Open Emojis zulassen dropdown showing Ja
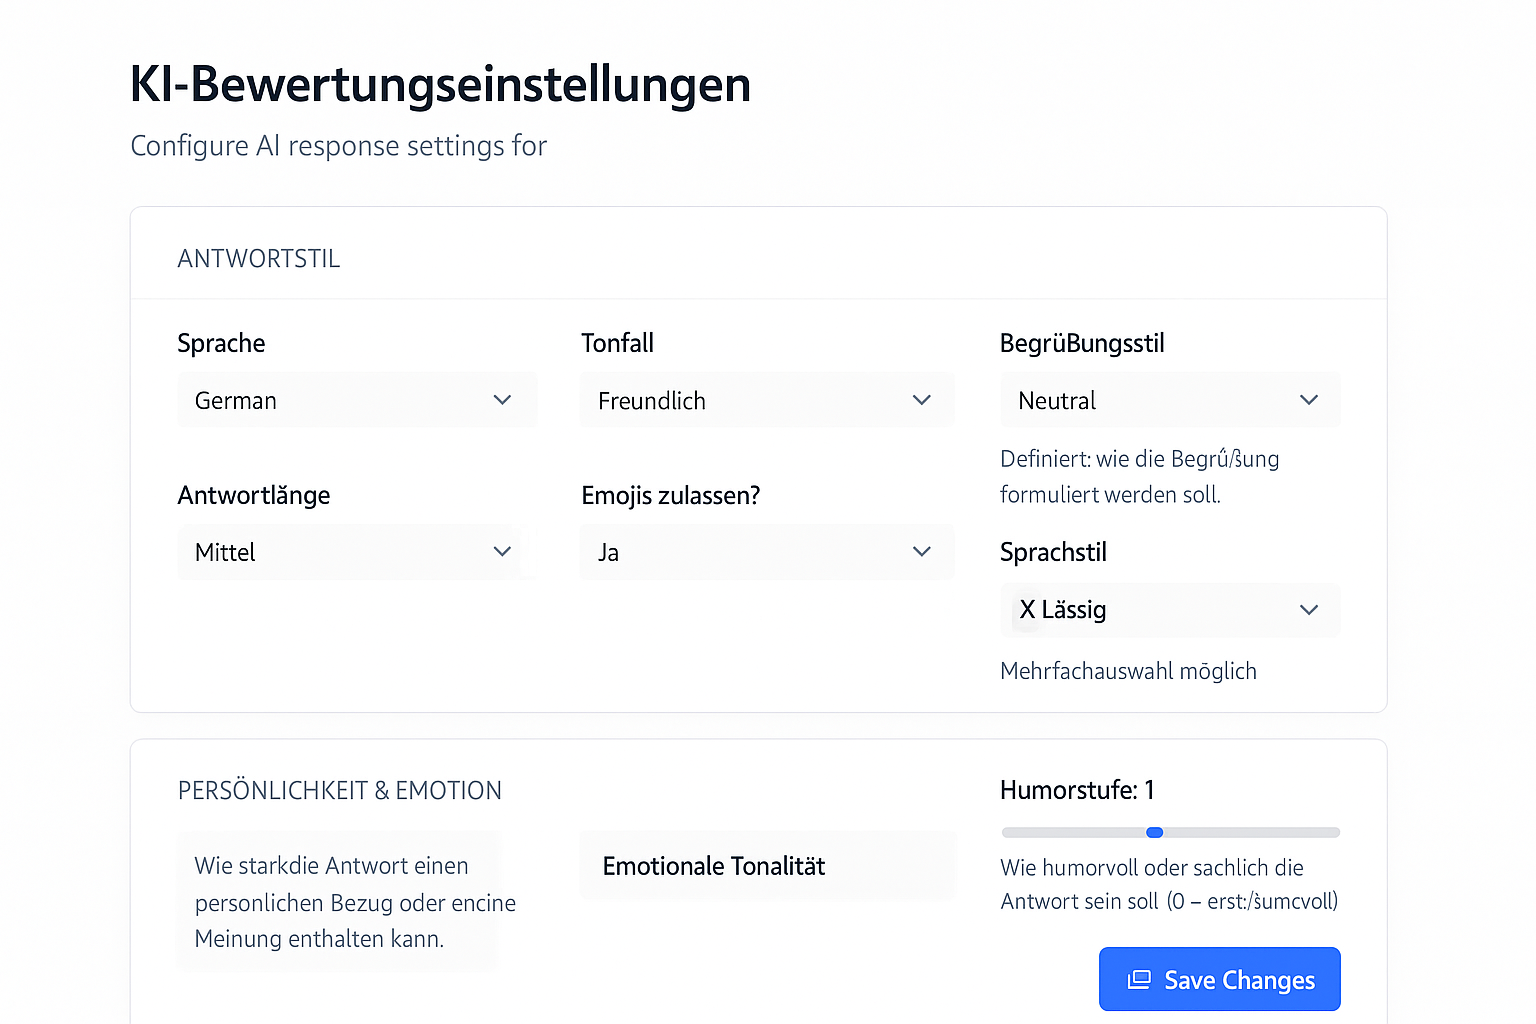 pyautogui.click(x=750, y=552)
